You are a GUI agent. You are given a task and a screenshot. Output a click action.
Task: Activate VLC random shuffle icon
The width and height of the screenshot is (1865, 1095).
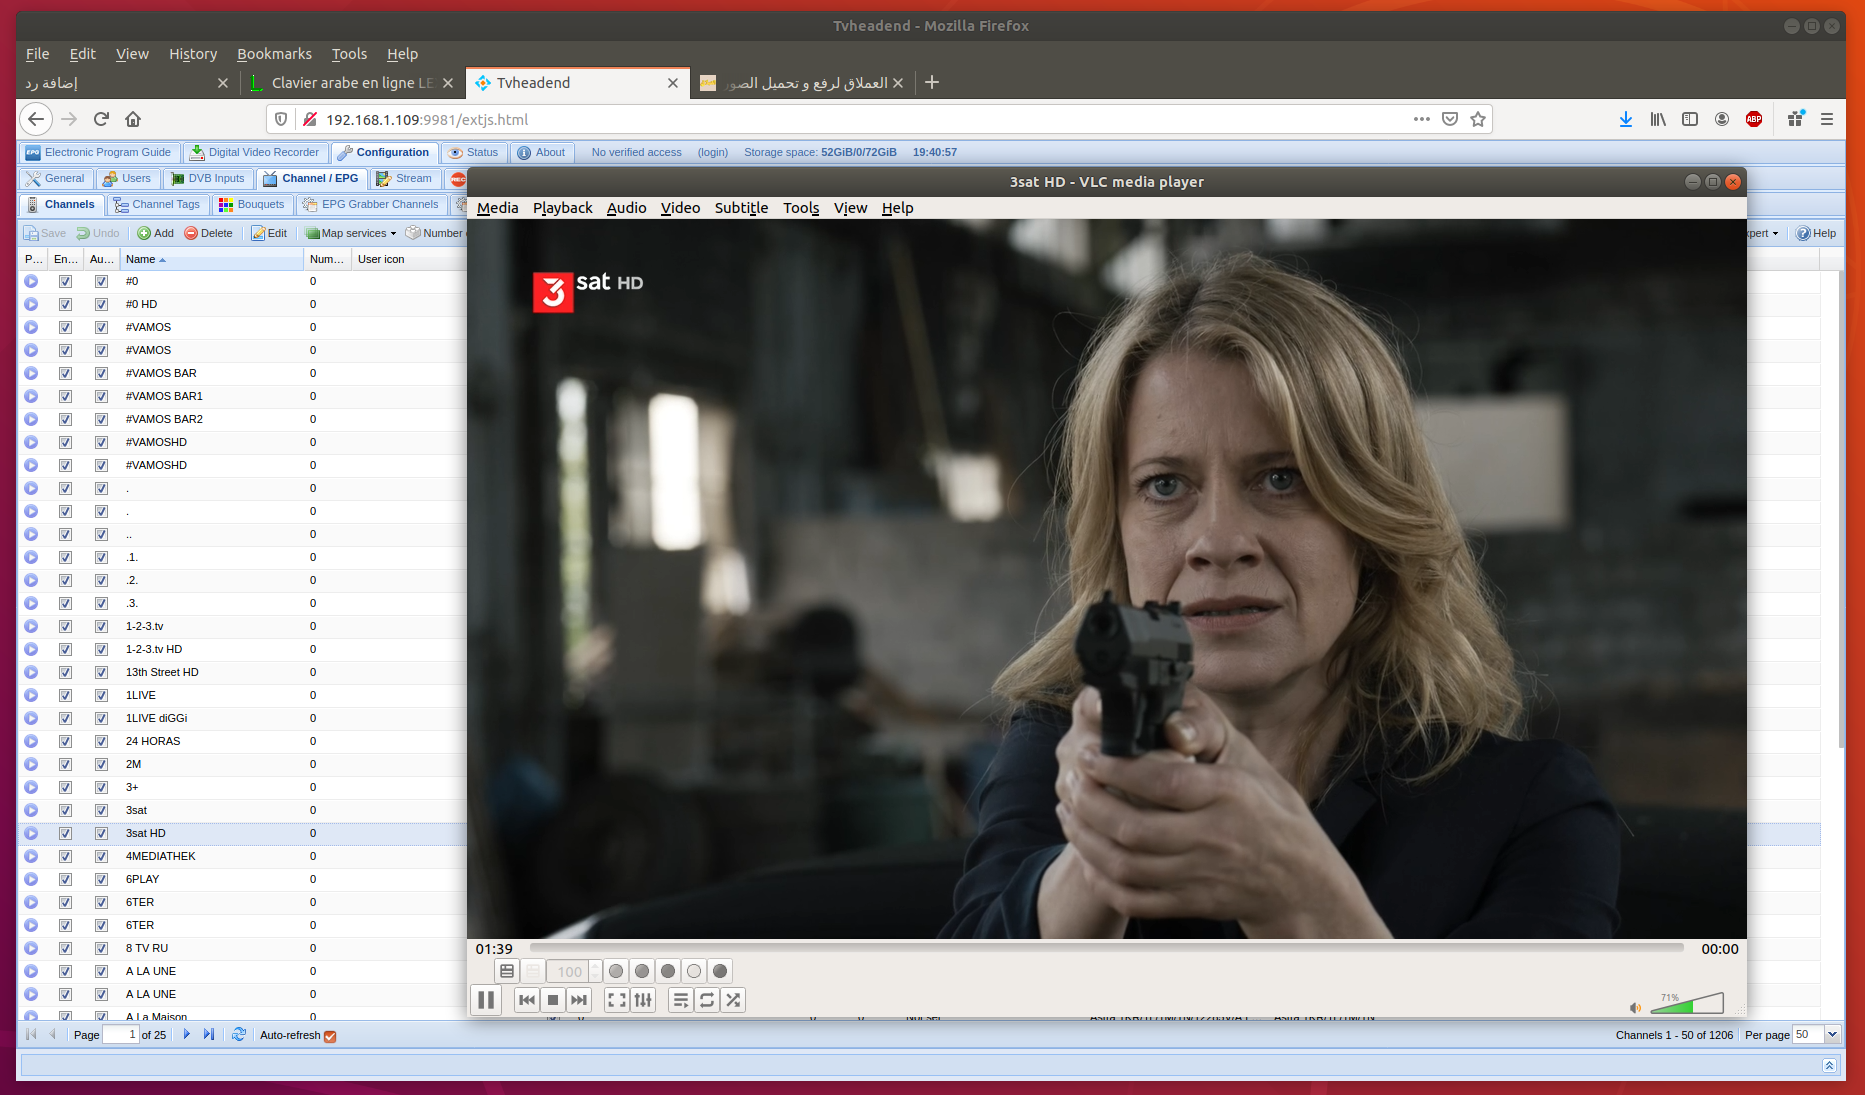(x=733, y=999)
